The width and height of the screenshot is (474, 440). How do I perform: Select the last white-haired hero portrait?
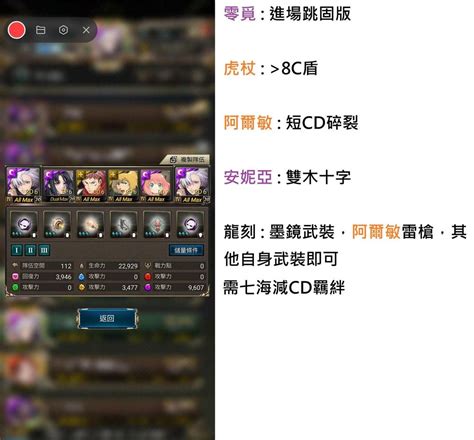pos(192,185)
